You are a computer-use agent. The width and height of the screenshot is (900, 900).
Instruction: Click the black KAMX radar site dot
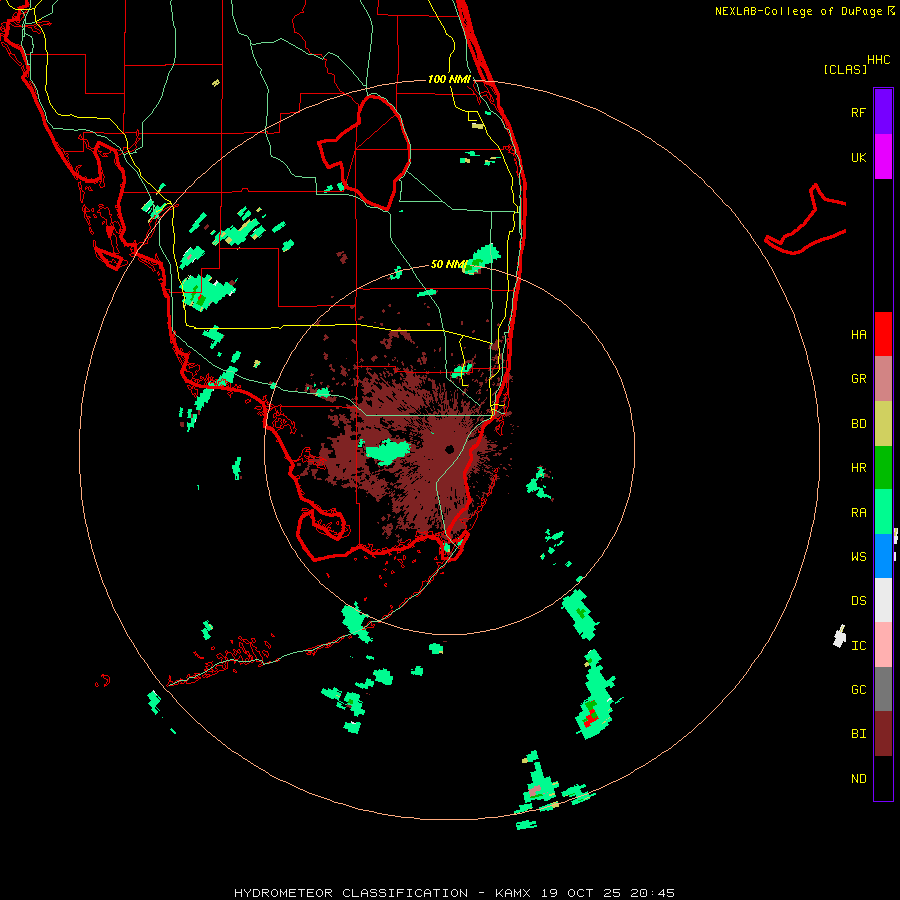click(x=449, y=449)
